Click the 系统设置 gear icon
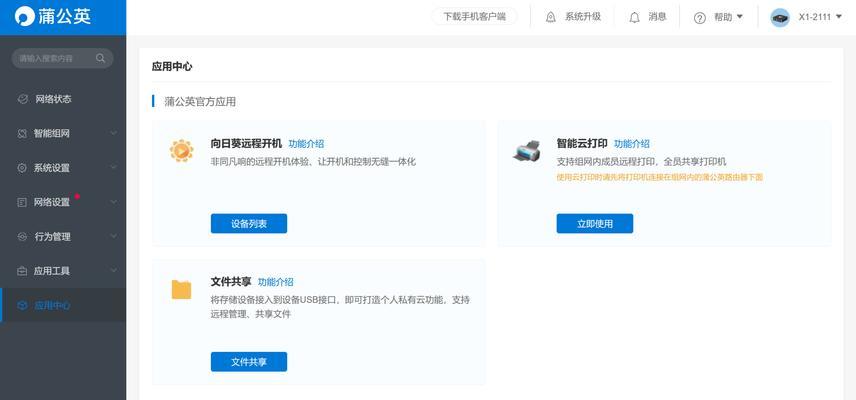Image resolution: width=856 pixels, height=400 pixels. [22, 168]
